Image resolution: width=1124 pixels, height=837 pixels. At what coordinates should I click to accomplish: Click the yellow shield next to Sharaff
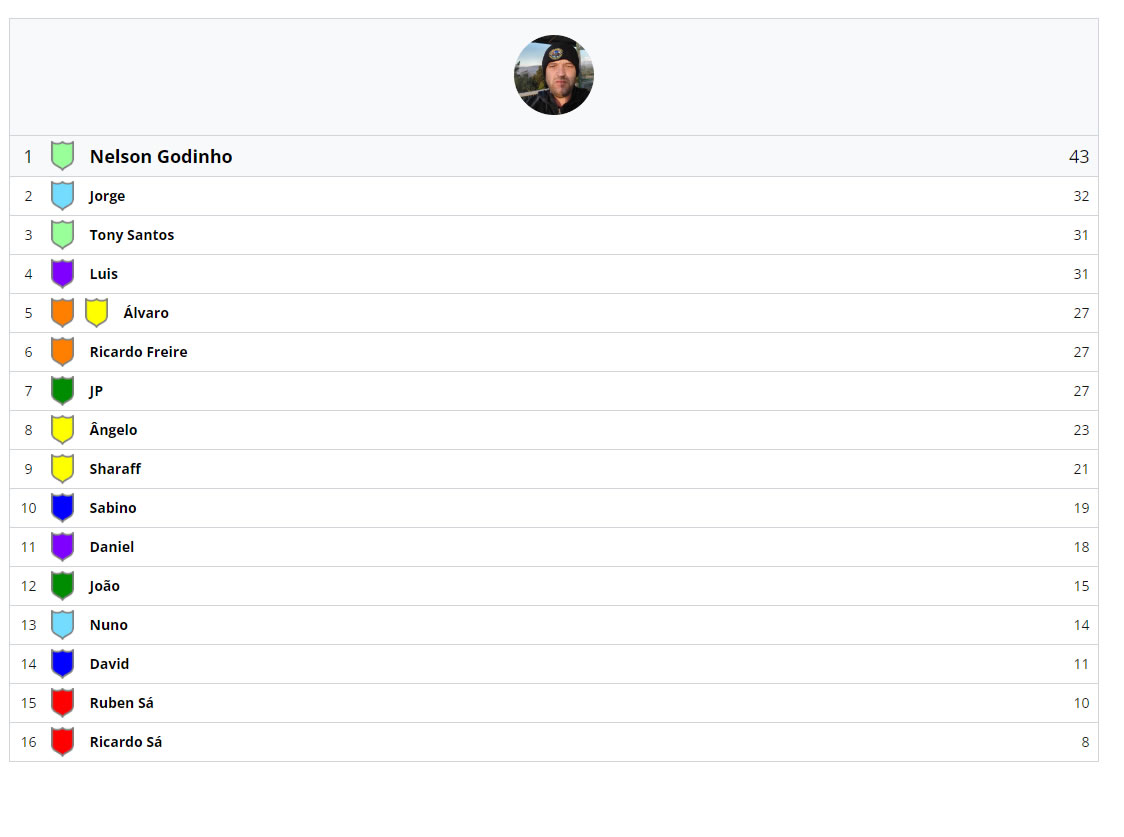[x=62, y=469]
